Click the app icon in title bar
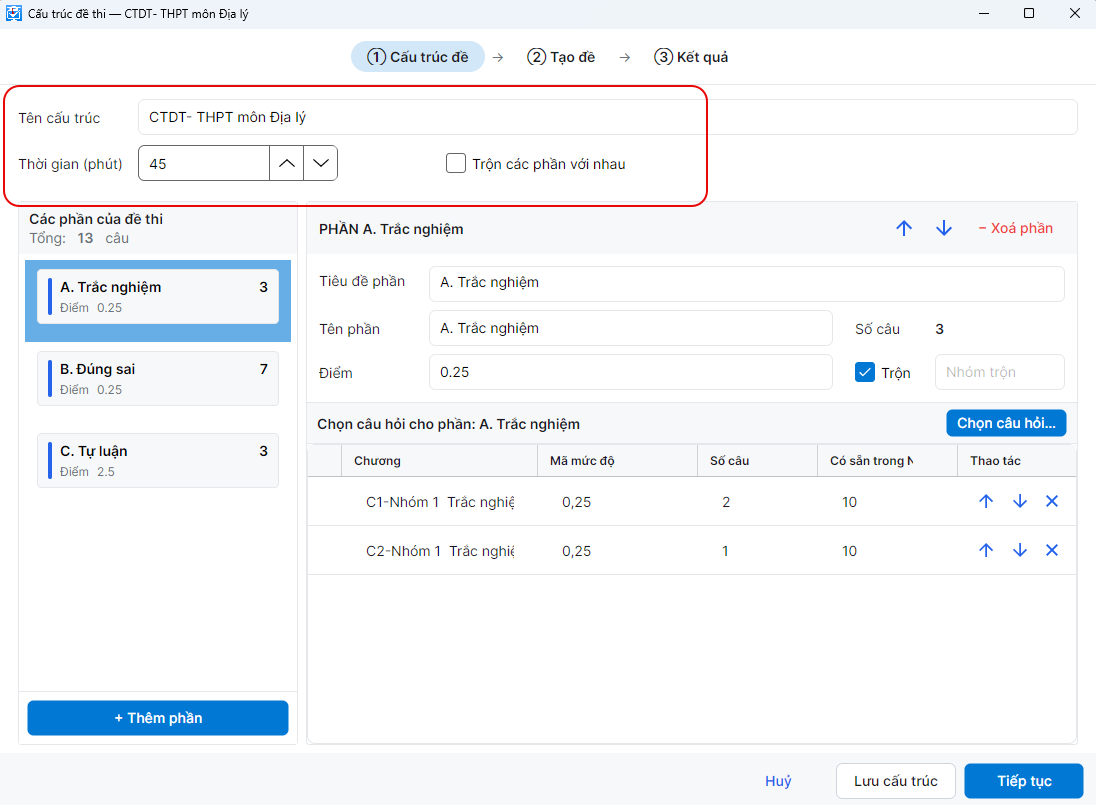 point(13,13)
